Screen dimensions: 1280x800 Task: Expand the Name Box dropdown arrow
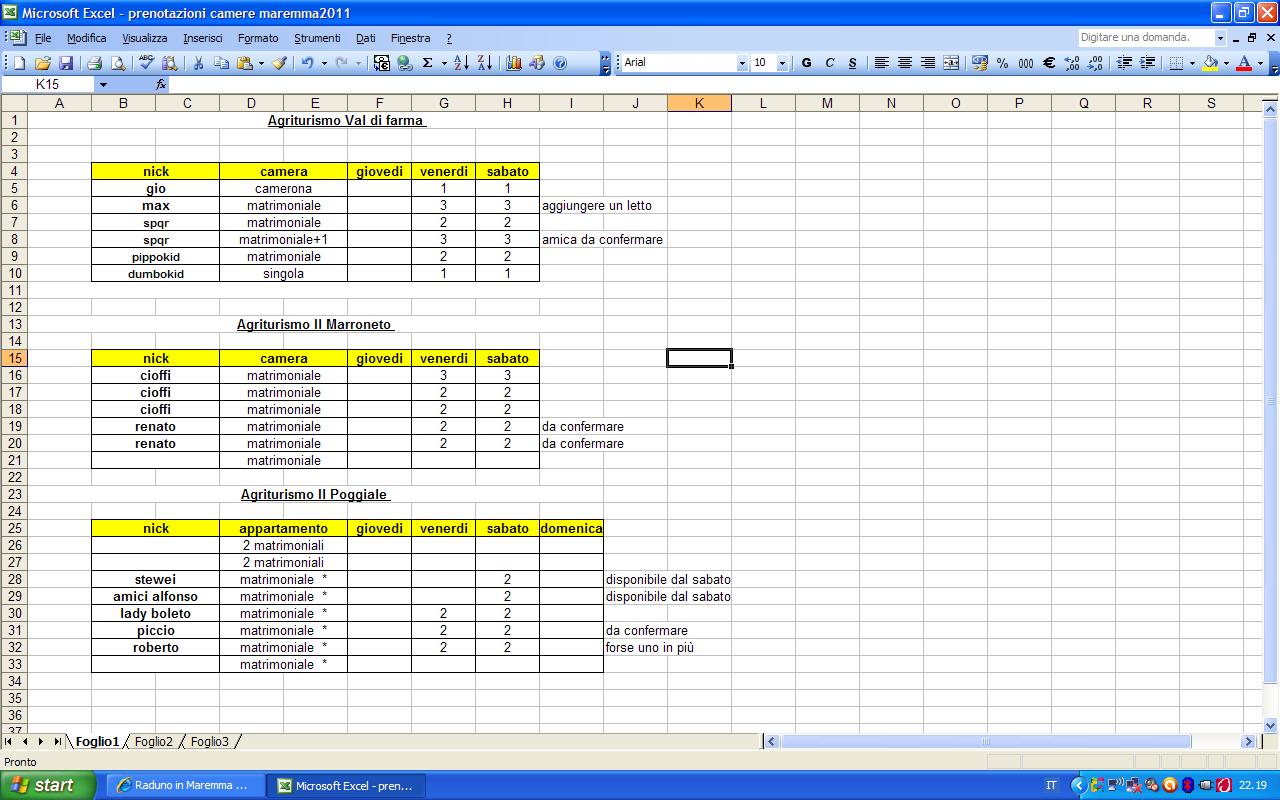coord(102,85)
